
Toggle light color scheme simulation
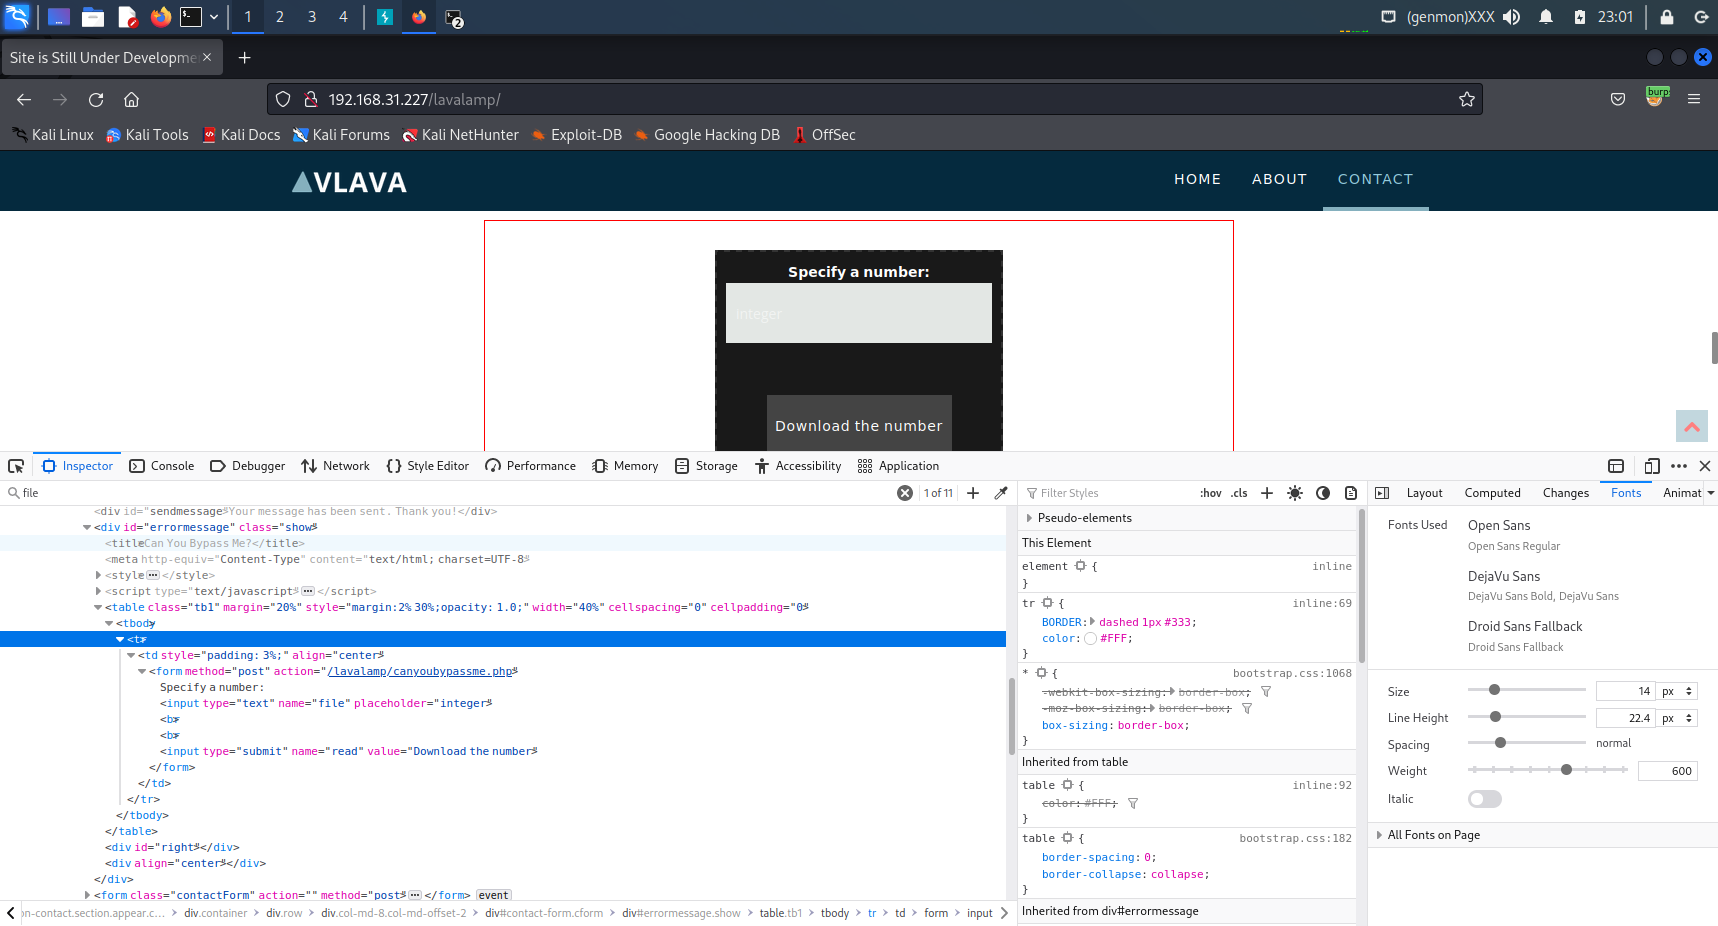point(1295,493)
